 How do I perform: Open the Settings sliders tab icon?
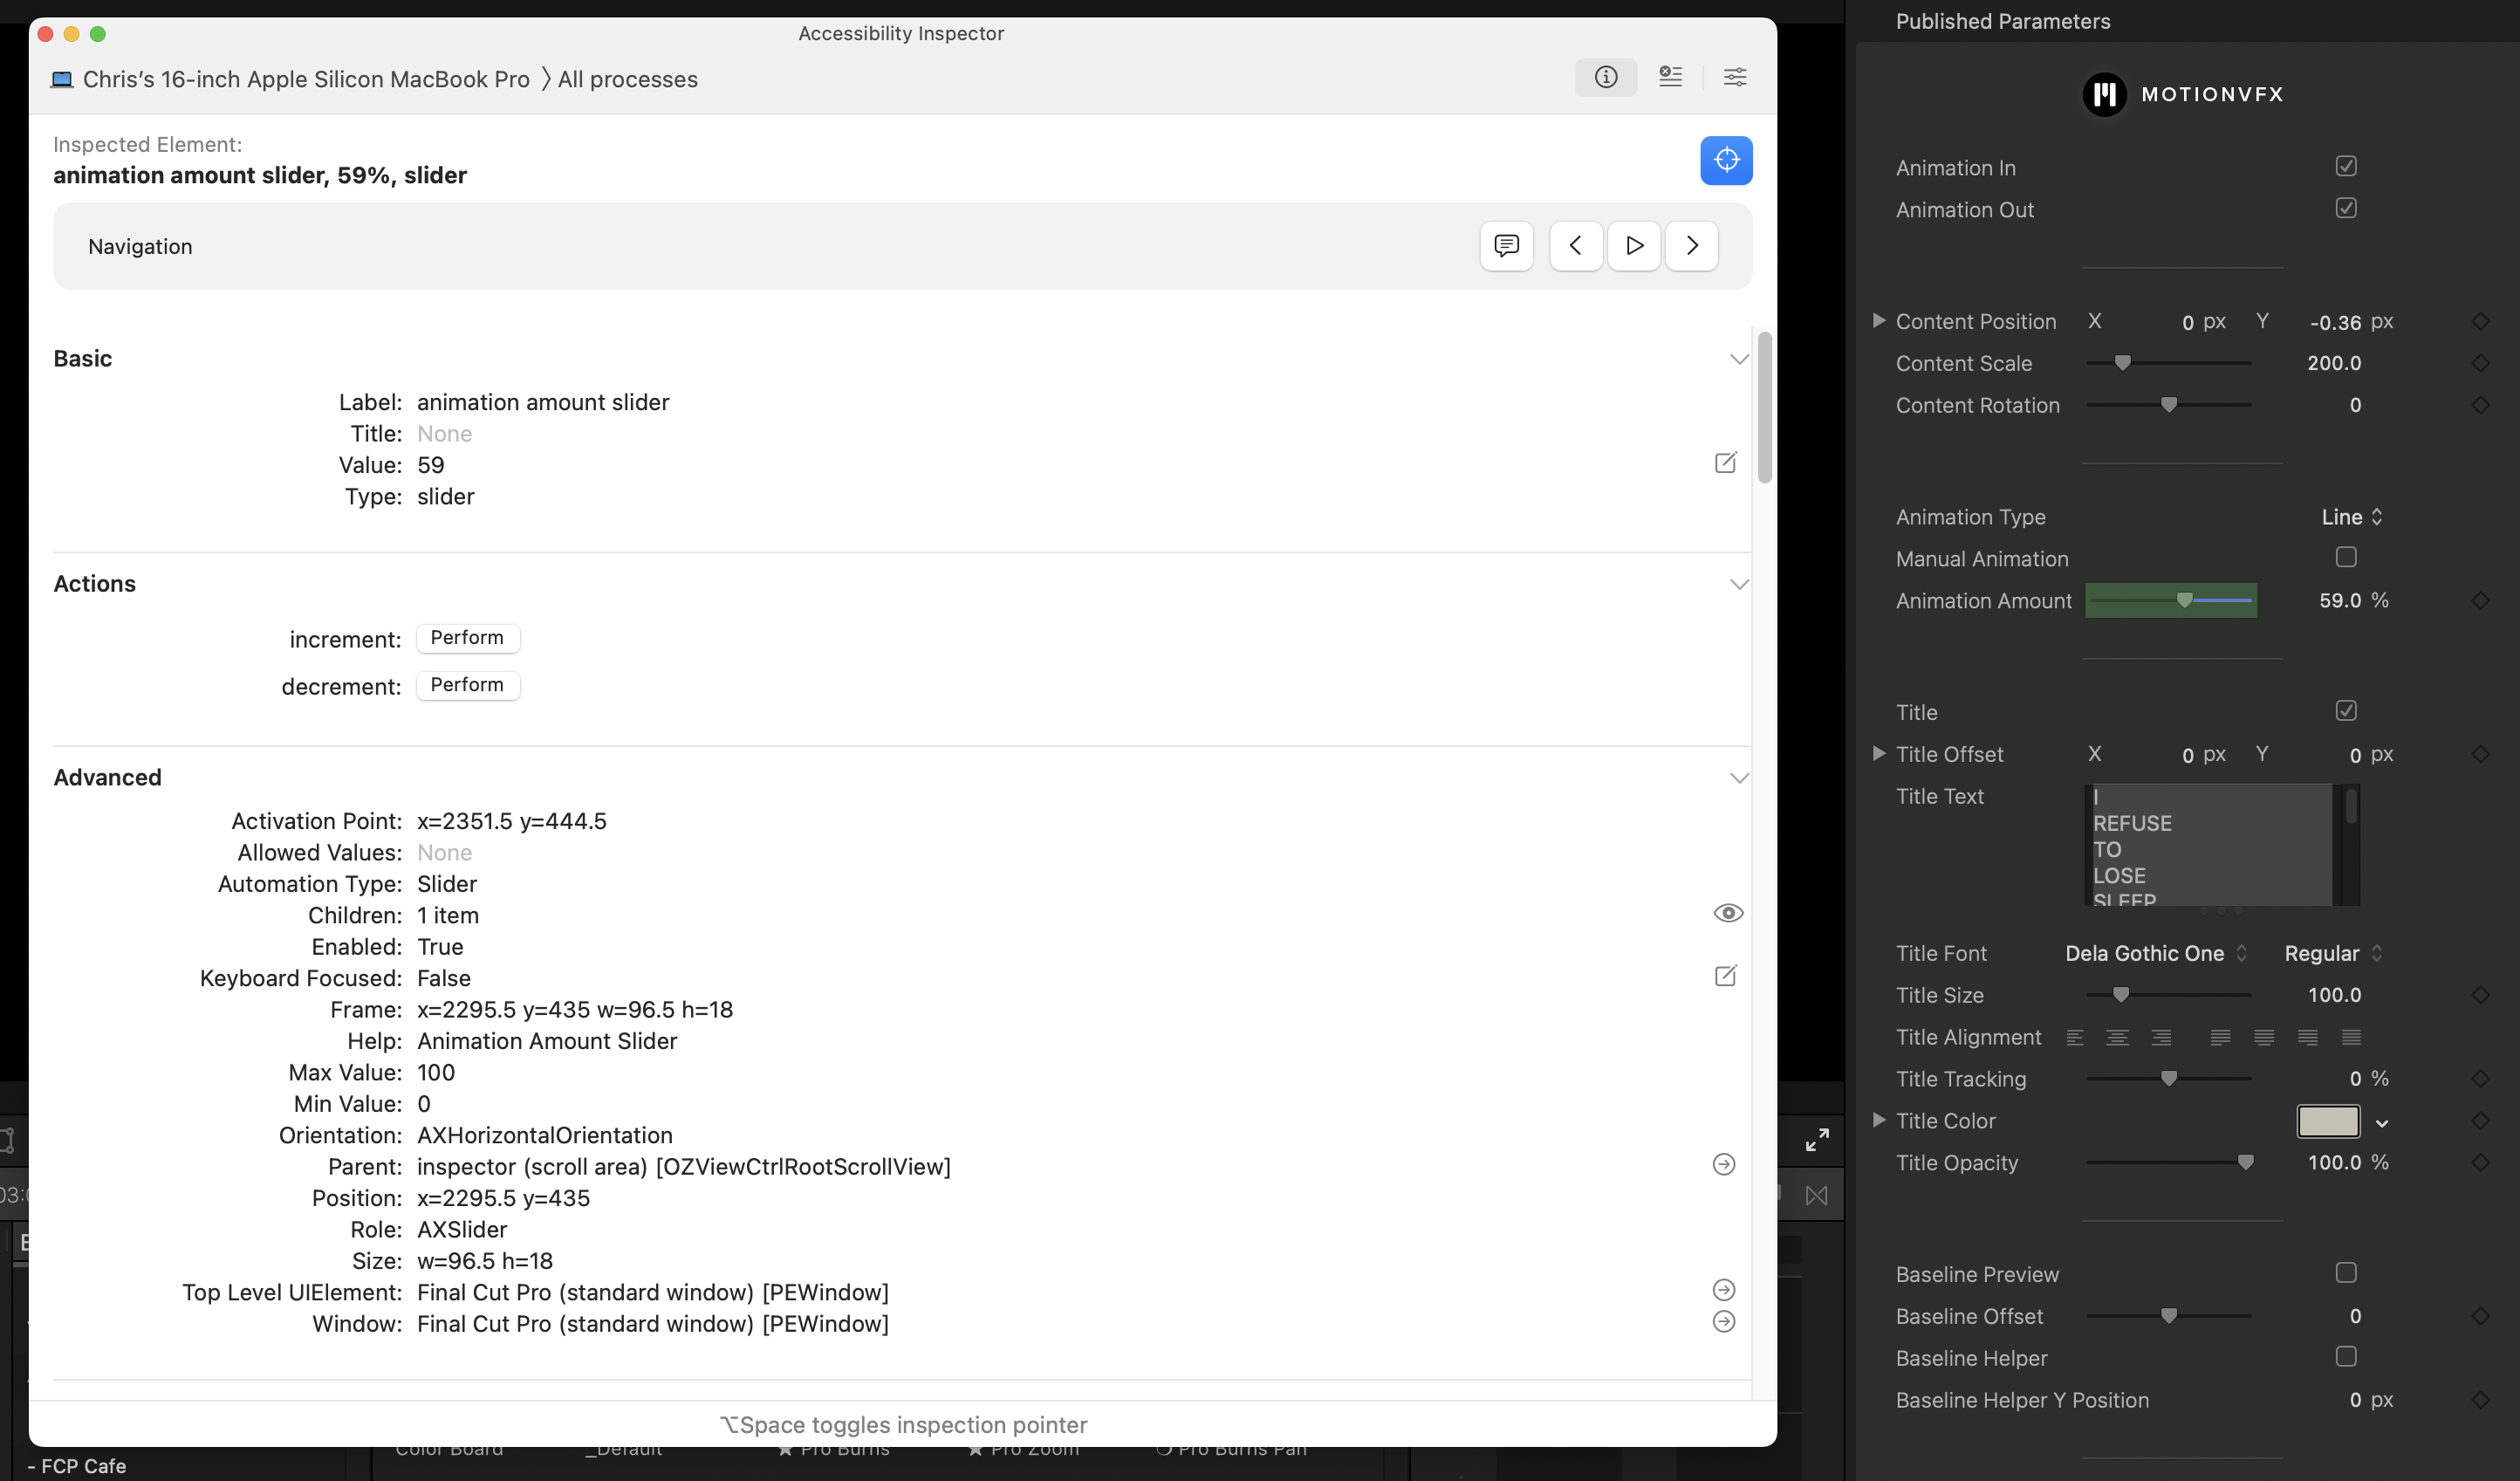1735,77
